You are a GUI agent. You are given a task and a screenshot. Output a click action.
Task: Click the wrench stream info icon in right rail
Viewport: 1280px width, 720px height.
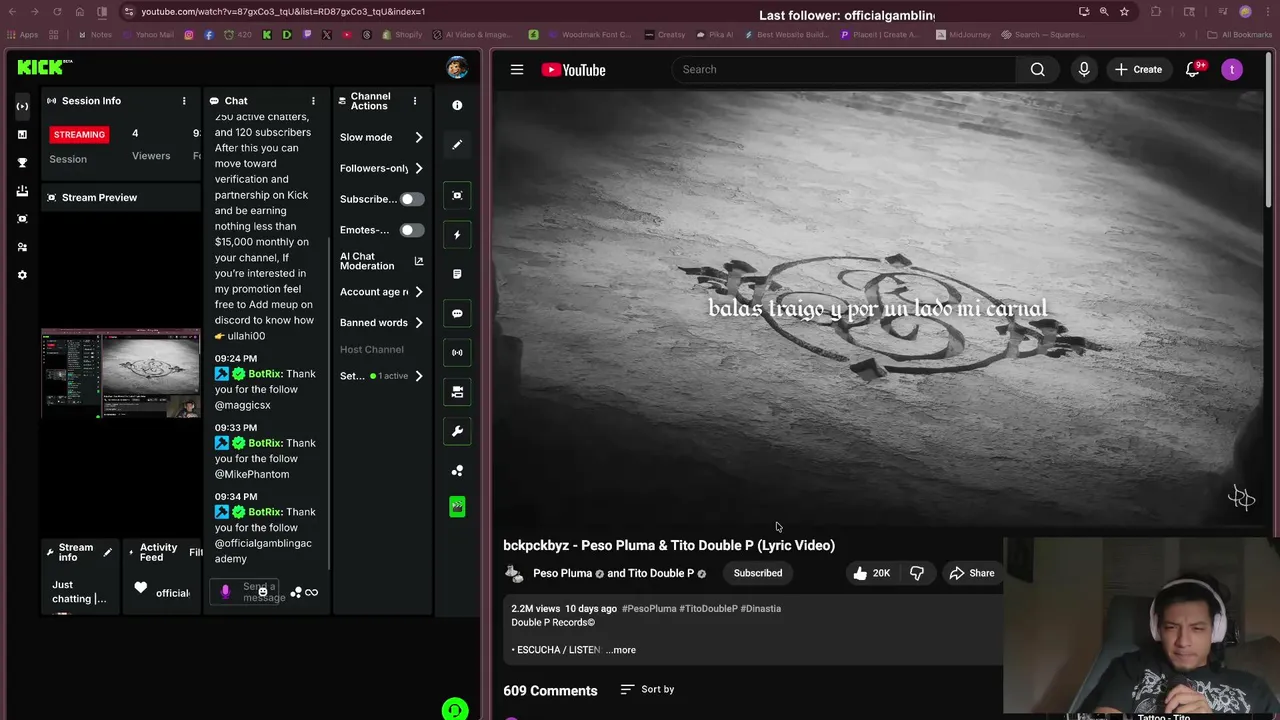457,431
